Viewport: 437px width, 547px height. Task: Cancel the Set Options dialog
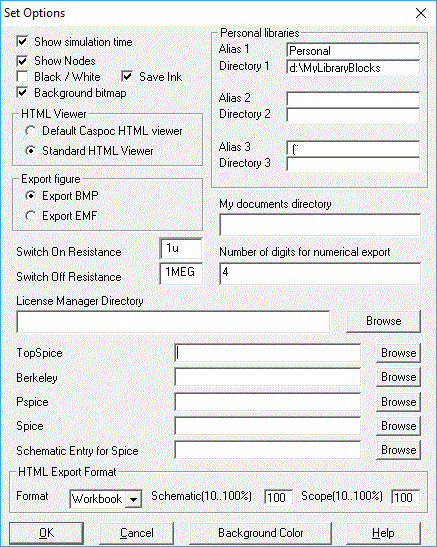[136, 533]
